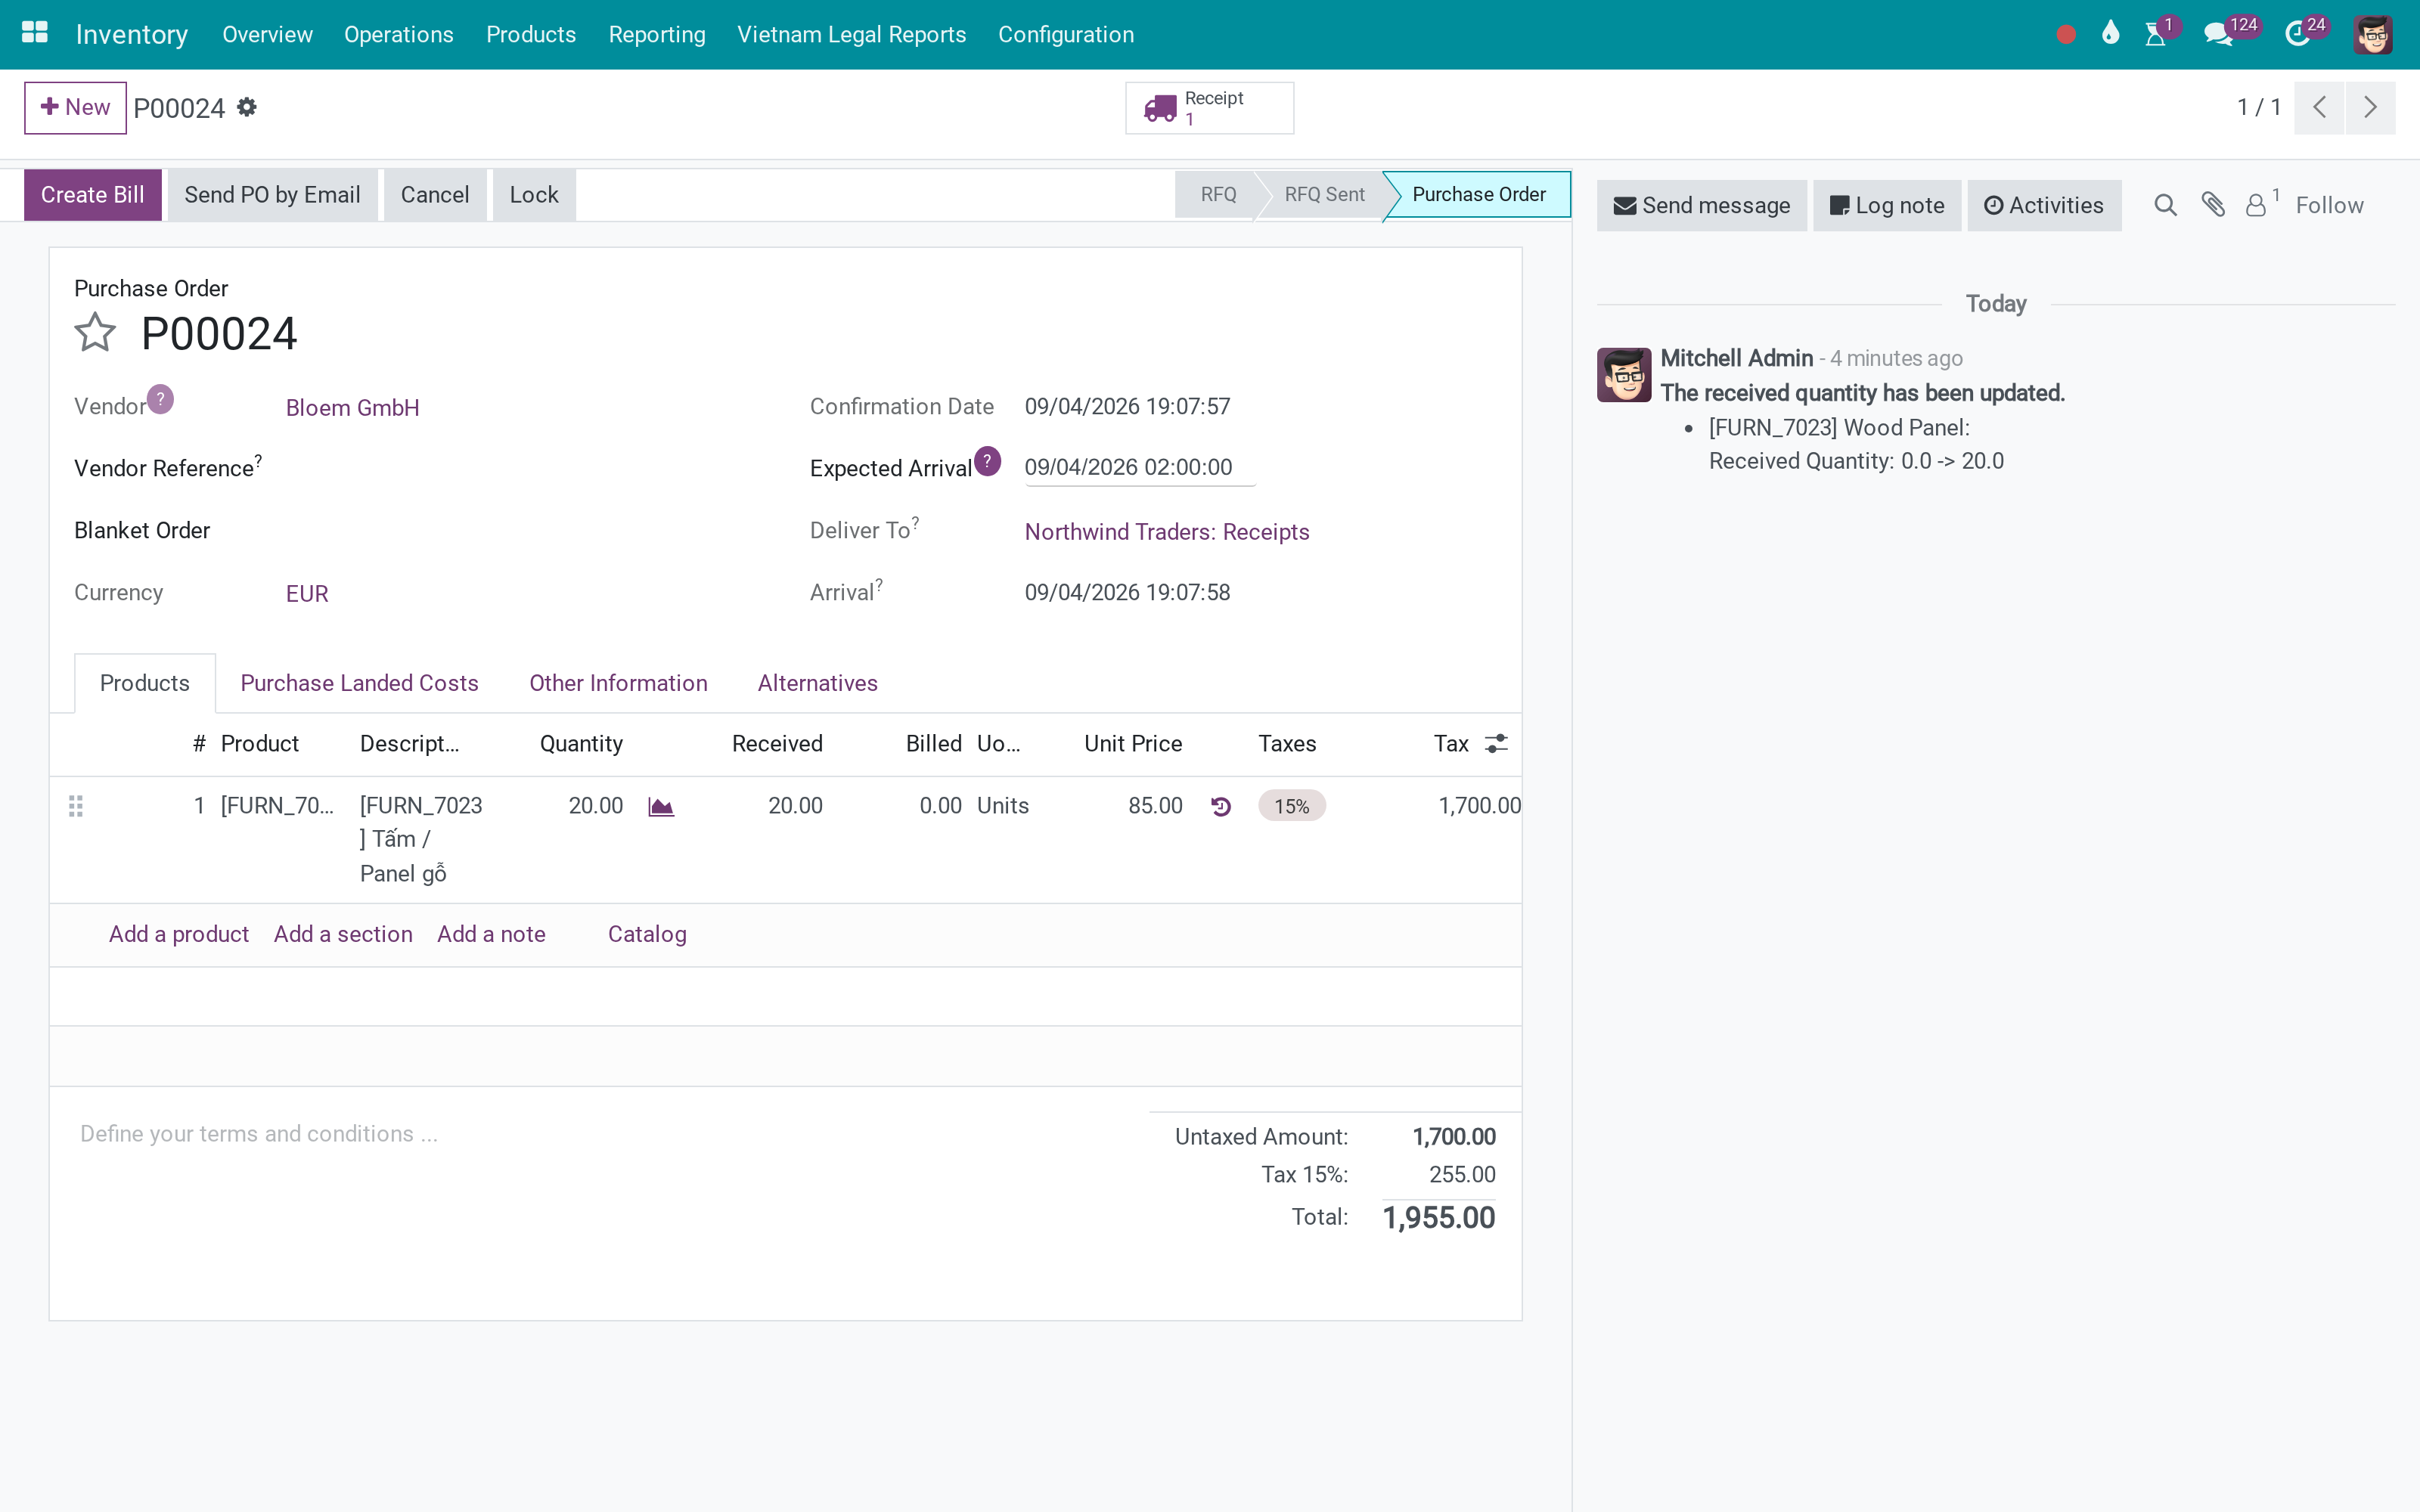Edit the Expected Arrival date field
This screenshot has width=2420, height=1512.
1140,467
